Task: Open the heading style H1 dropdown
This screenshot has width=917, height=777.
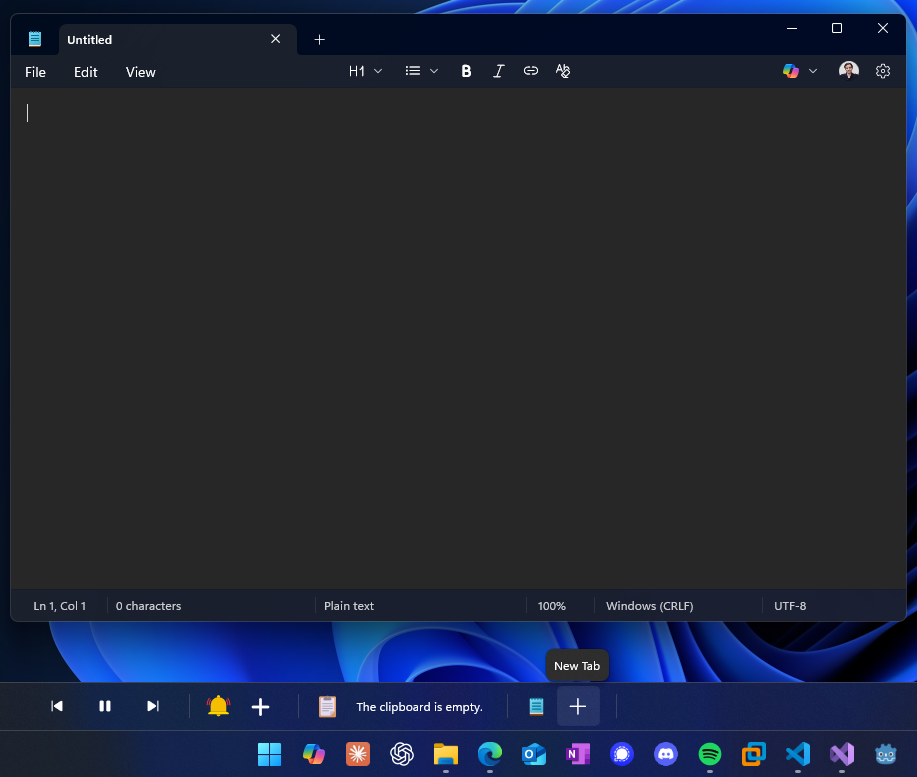Action: 365,71
